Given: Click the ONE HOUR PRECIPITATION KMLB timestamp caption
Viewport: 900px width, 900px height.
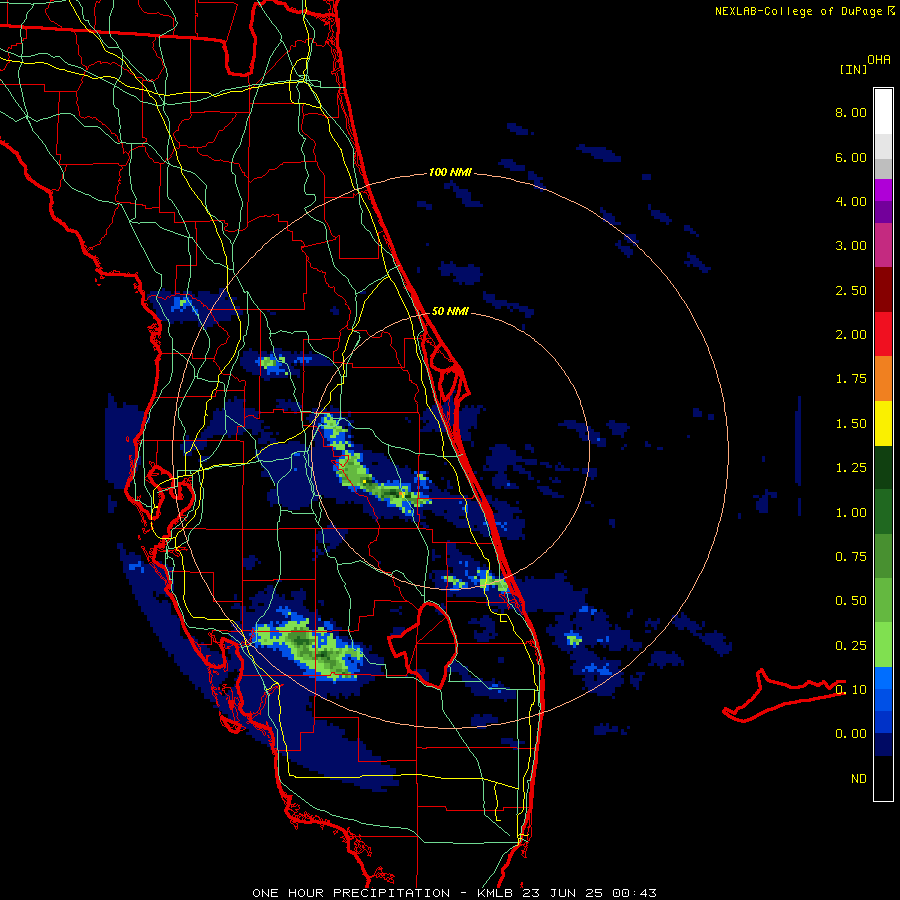Looking at the screenshot, I should (454, 893).
